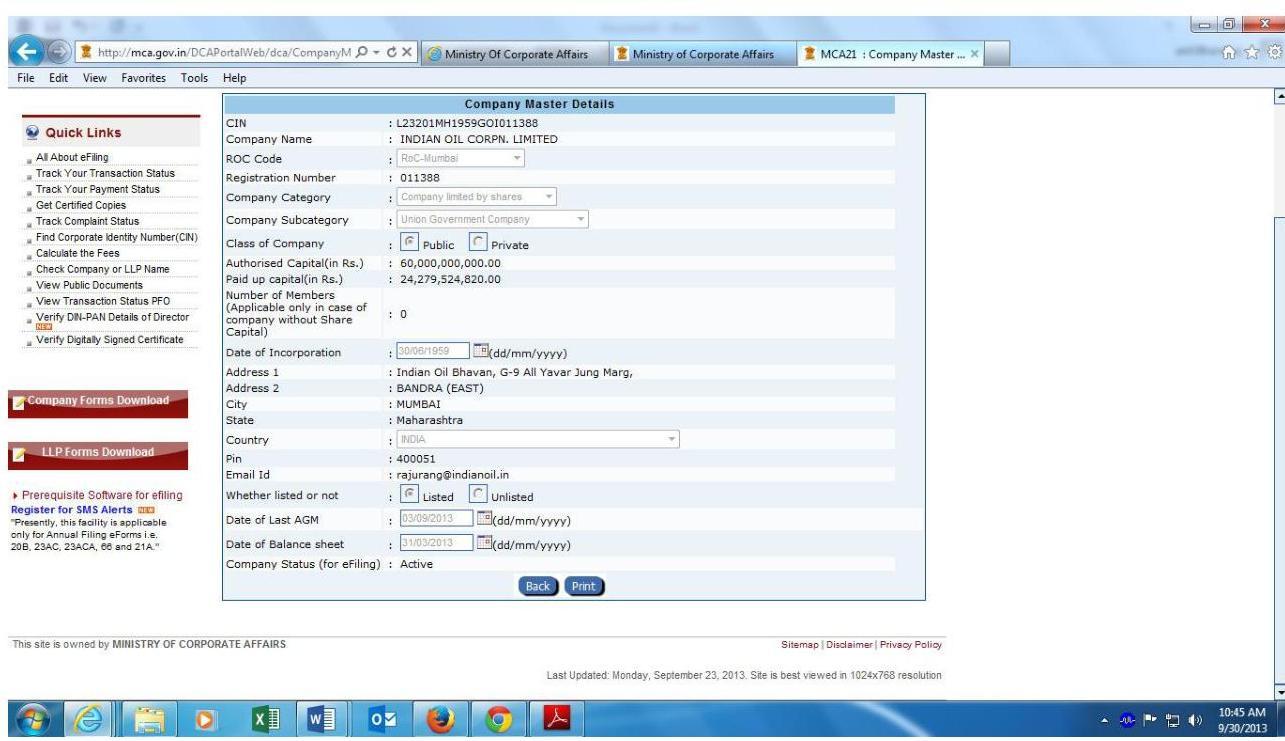Select the Public class radio button

[407, 244]
